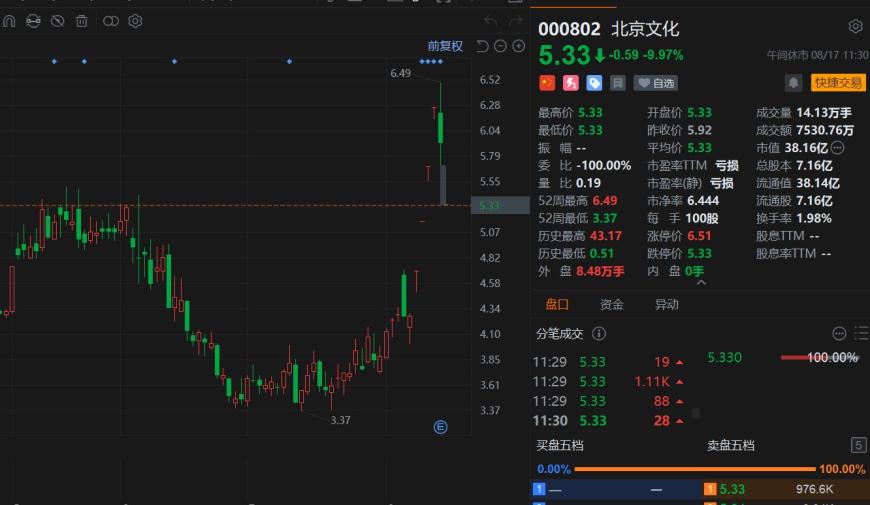Click the four-diamond event cluster above chart
The height and width of the screenshot is (505, 870).
pos(431,62)
